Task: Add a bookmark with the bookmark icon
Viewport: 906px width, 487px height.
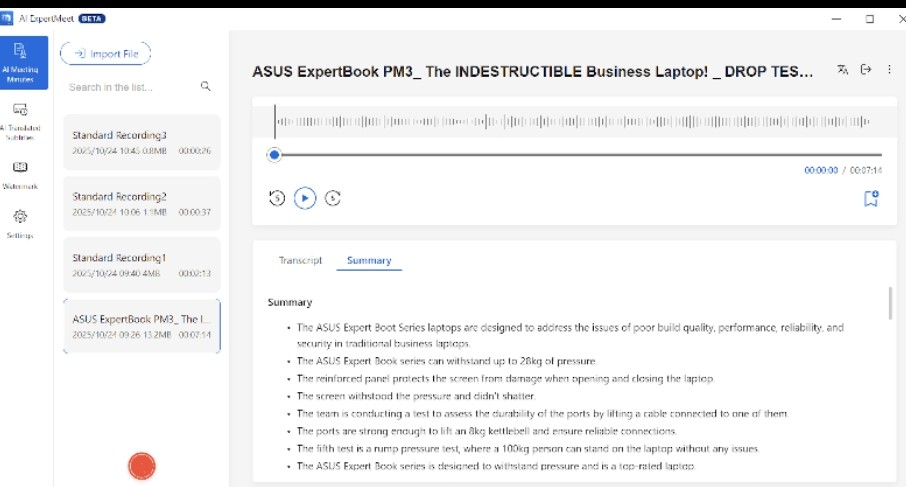Action: coord(871,199)
